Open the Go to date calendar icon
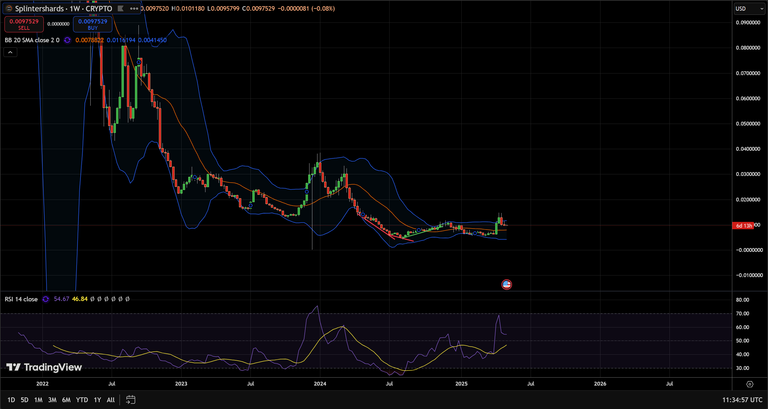The image size is (768, 409). (x=130, y=400)
